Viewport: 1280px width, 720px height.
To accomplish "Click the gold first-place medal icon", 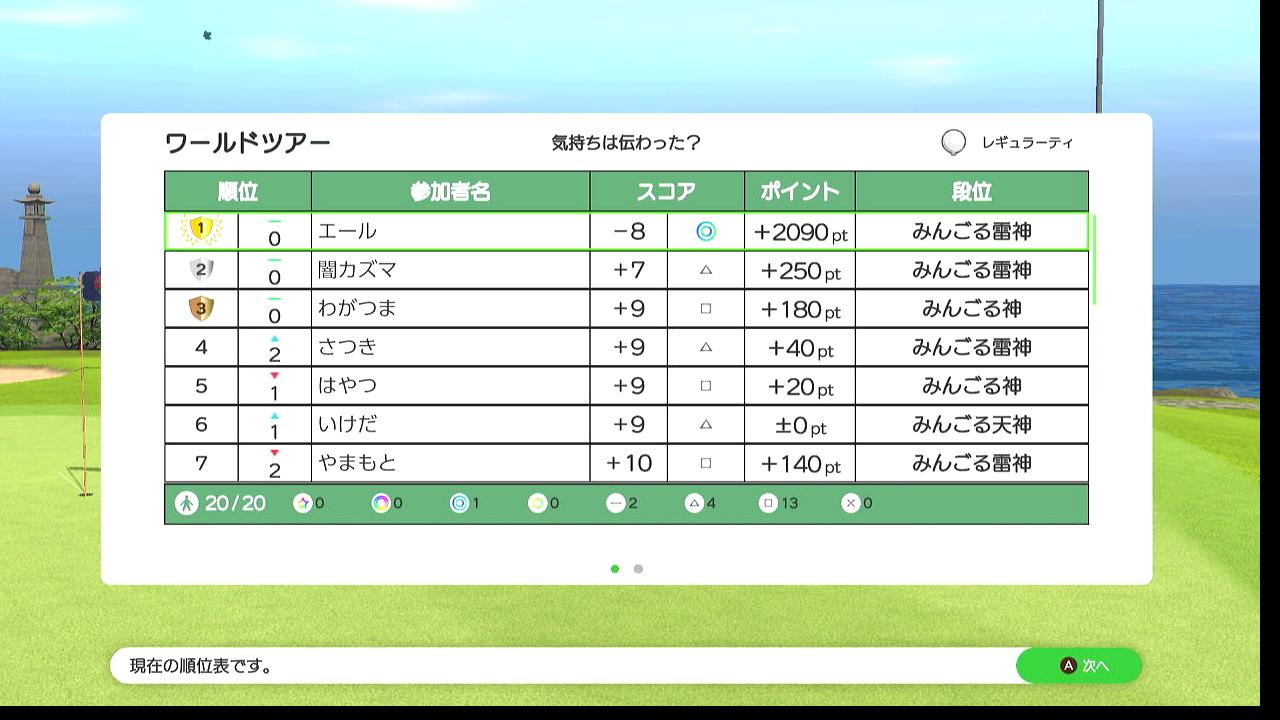I will (x=201, y=230).
